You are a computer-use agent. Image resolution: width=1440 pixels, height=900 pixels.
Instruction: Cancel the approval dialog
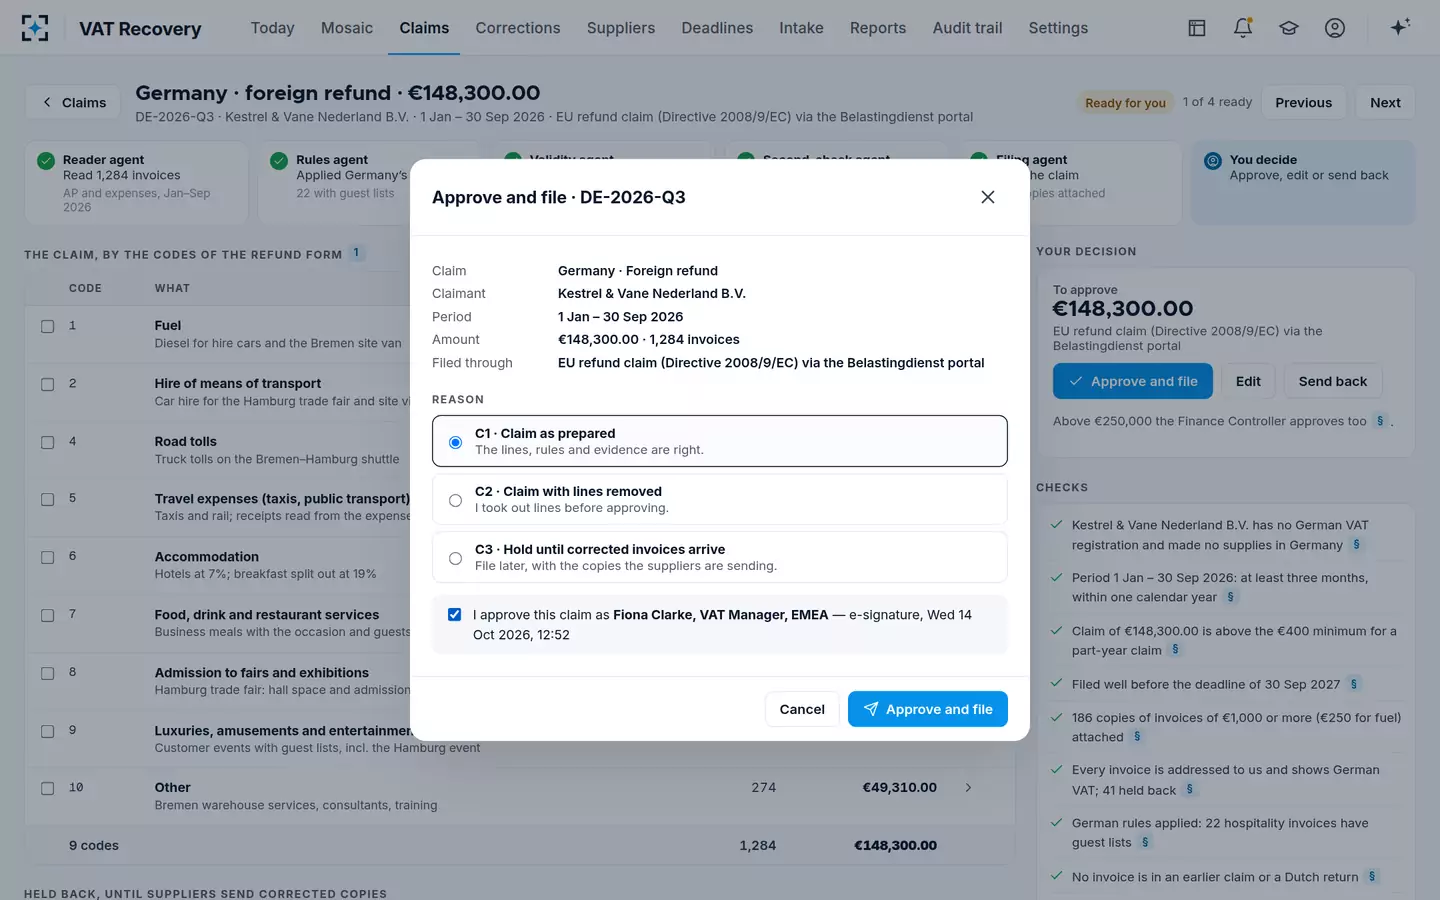point(802,709)
